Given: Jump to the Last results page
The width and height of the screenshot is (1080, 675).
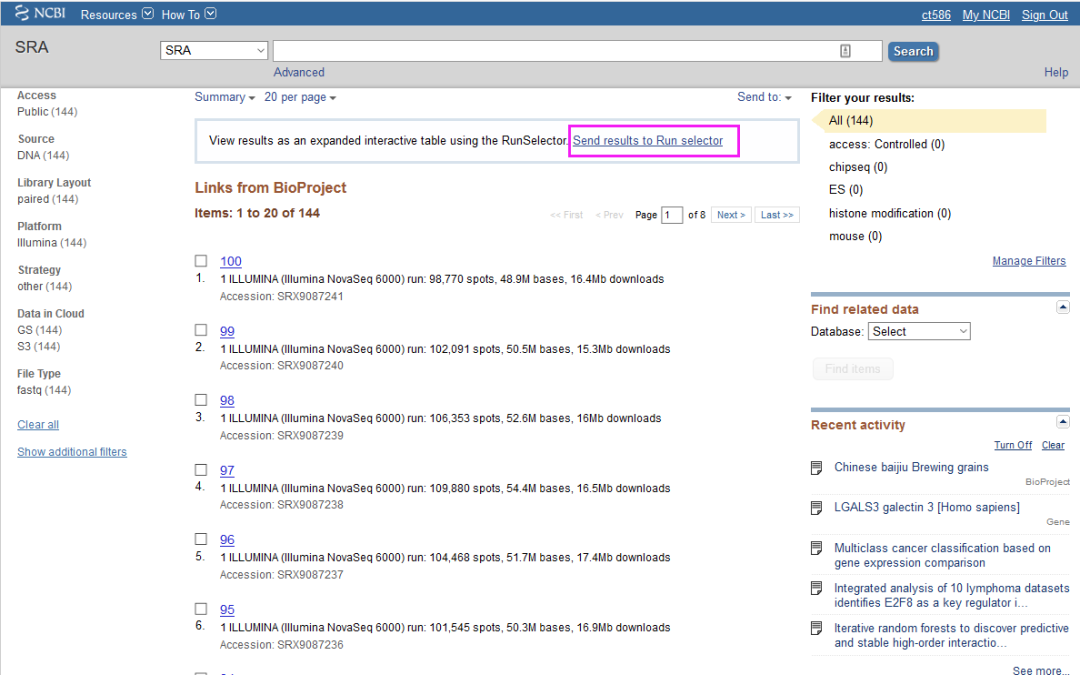Looking at the screenshot, I should pyautogui.click(x=777, y=215).
